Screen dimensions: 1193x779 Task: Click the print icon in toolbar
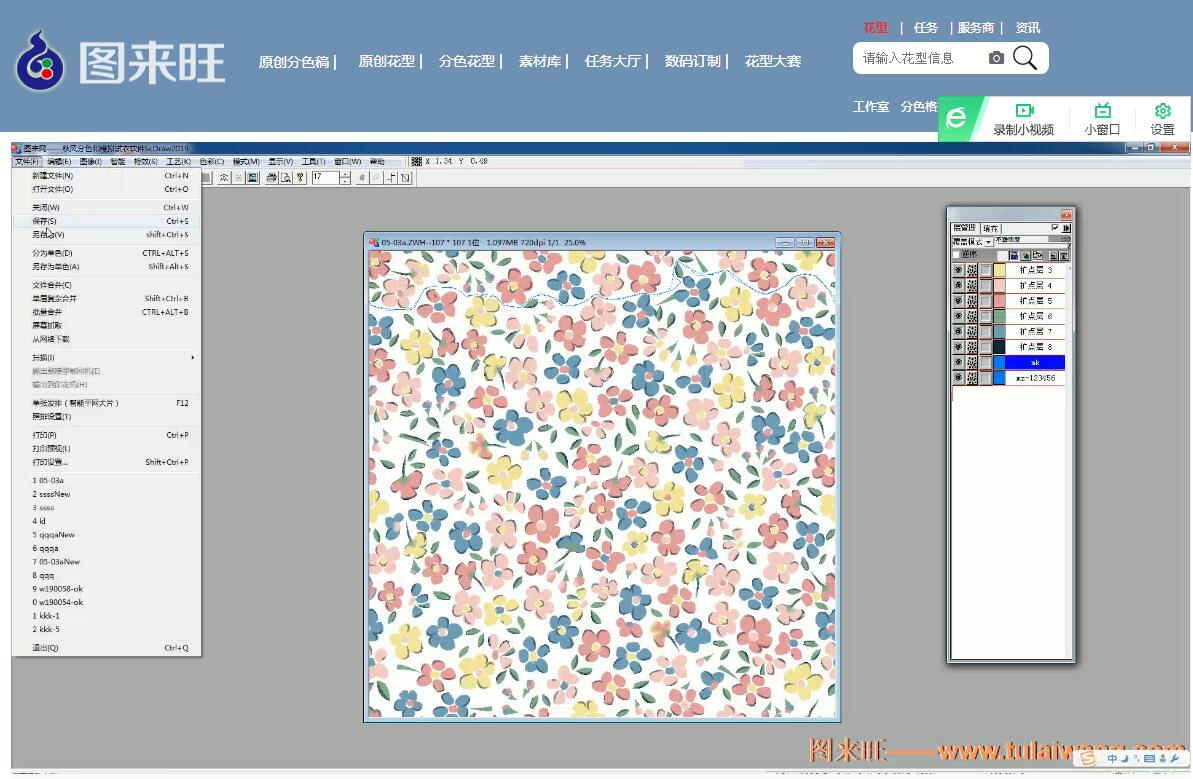click(271, 178)
